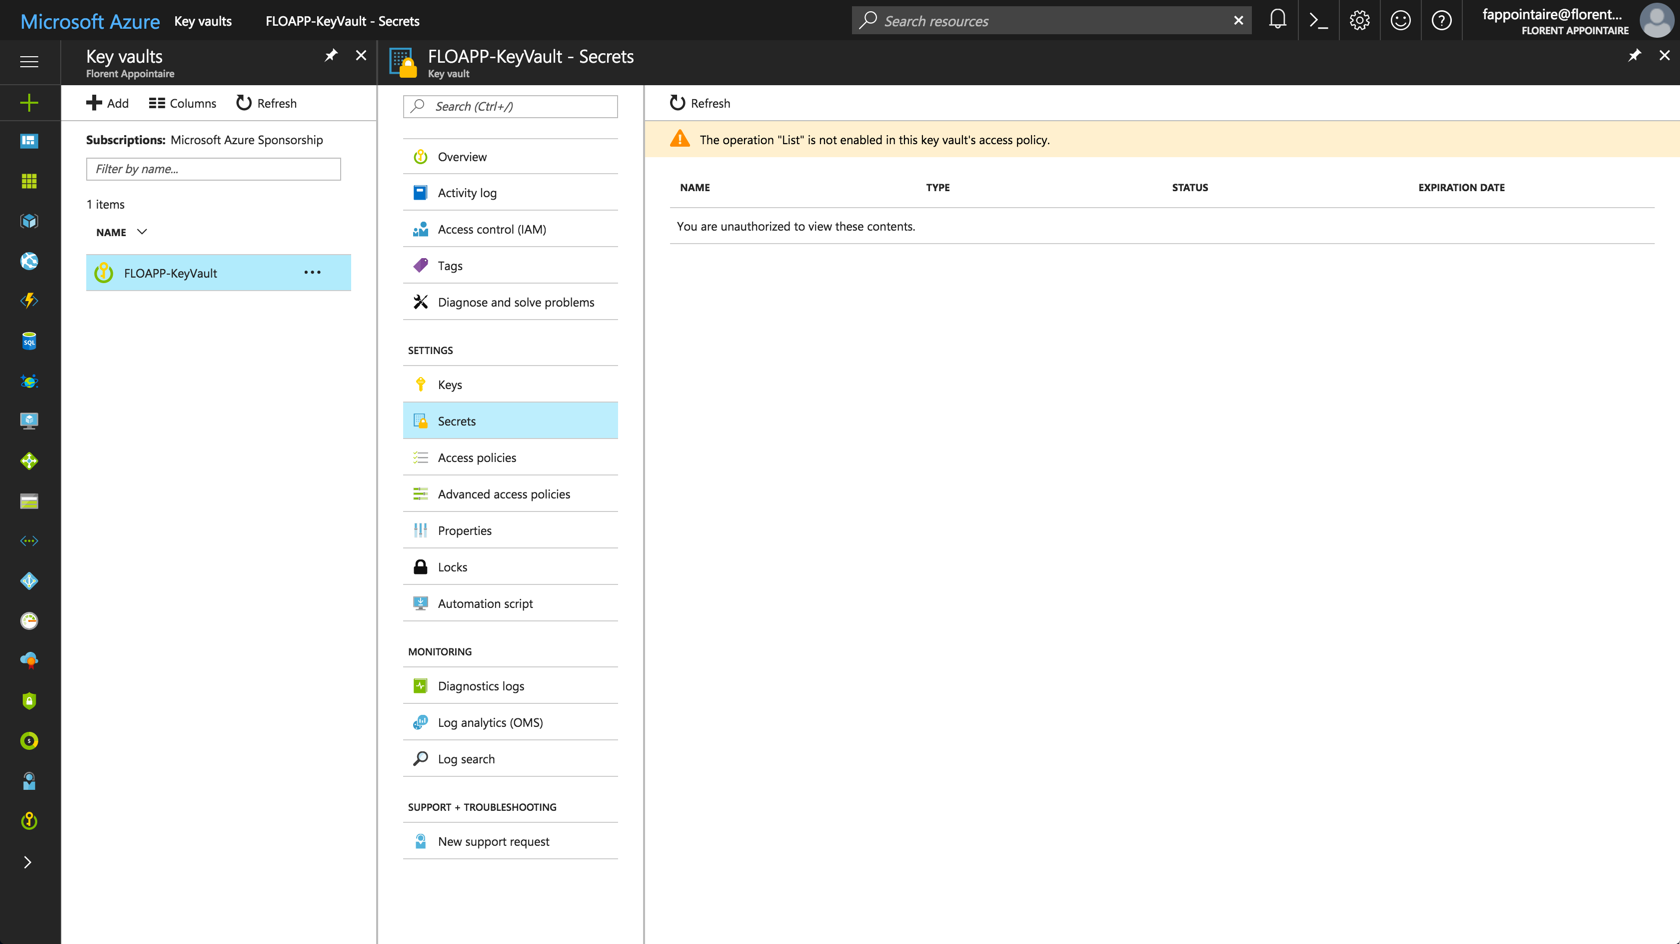Viewport: 1680px width, 944px height.
Task: Open the help question mark icon
Action: (1441, 20)
